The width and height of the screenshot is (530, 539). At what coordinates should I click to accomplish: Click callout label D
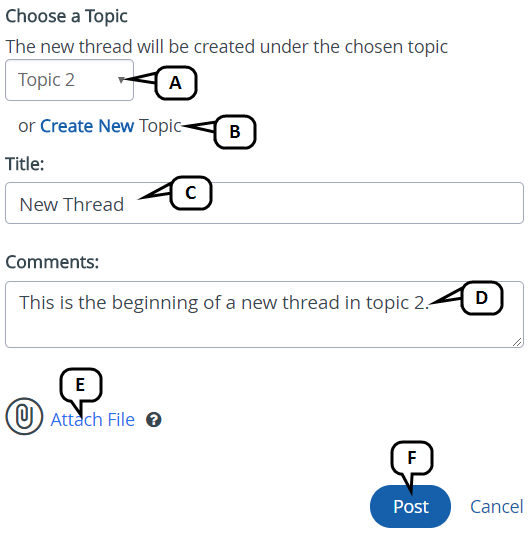coord(482,298)
